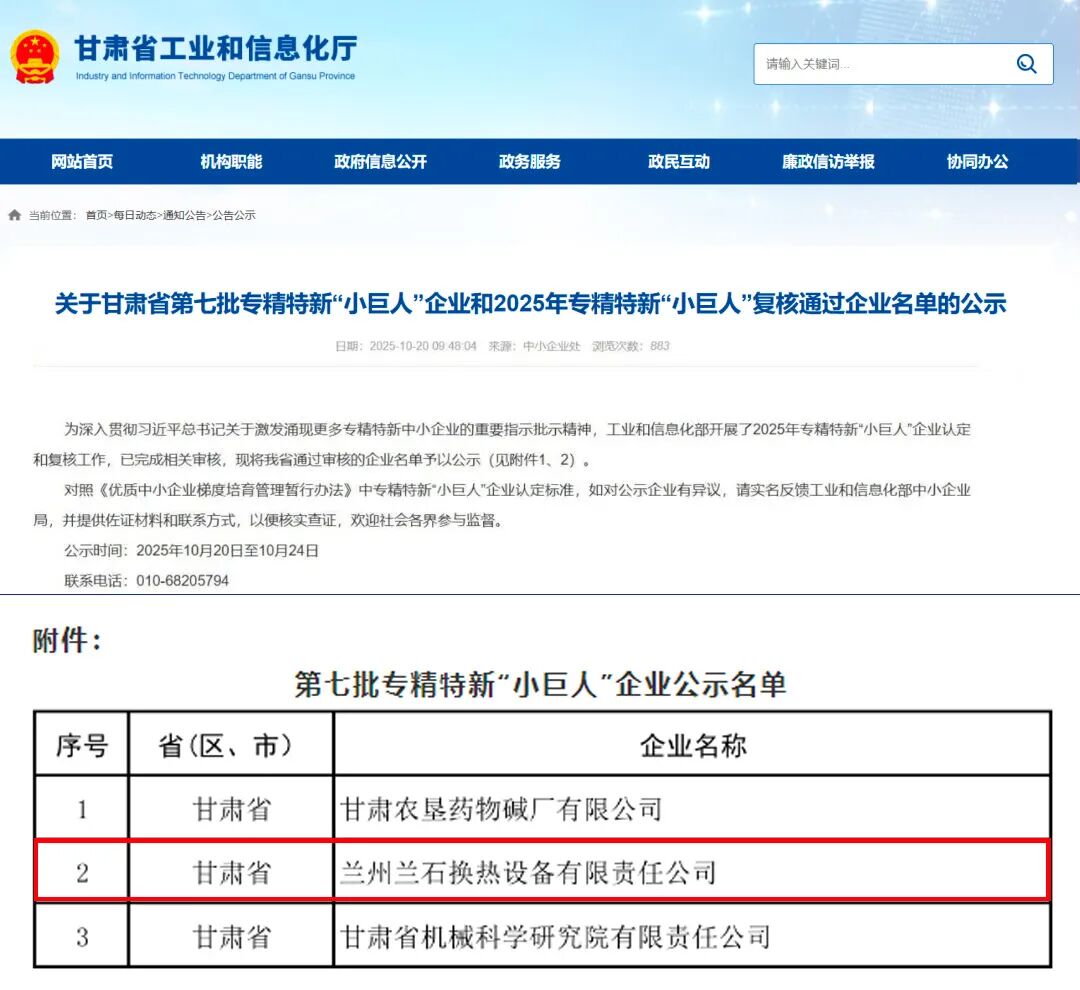The image size is (1080, 990).
Task: Open the 政民互动 navigation item
Action: (x=679, y=162)
